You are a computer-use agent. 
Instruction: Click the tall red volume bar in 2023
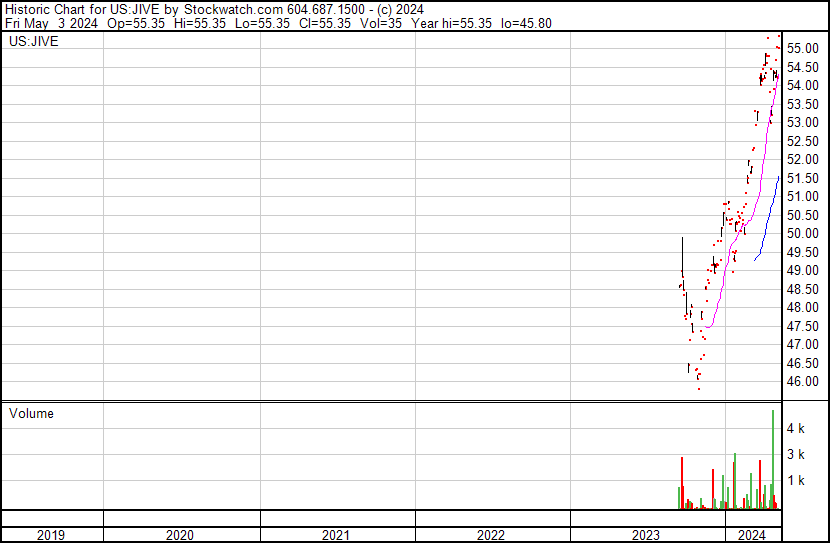pyautogui.click(x=682, y=483)
